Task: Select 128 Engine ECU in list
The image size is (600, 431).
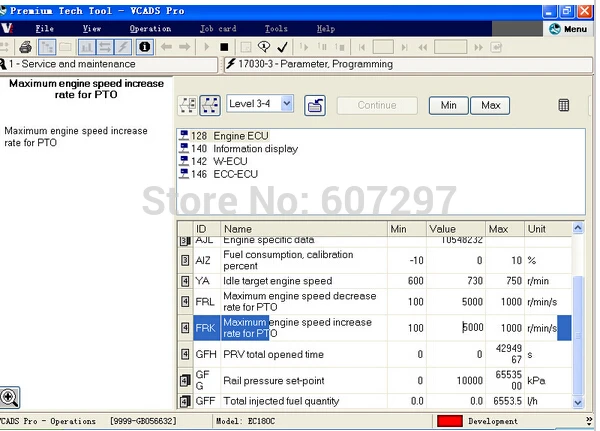Action: pyautogui.click(x=224, y=136)
